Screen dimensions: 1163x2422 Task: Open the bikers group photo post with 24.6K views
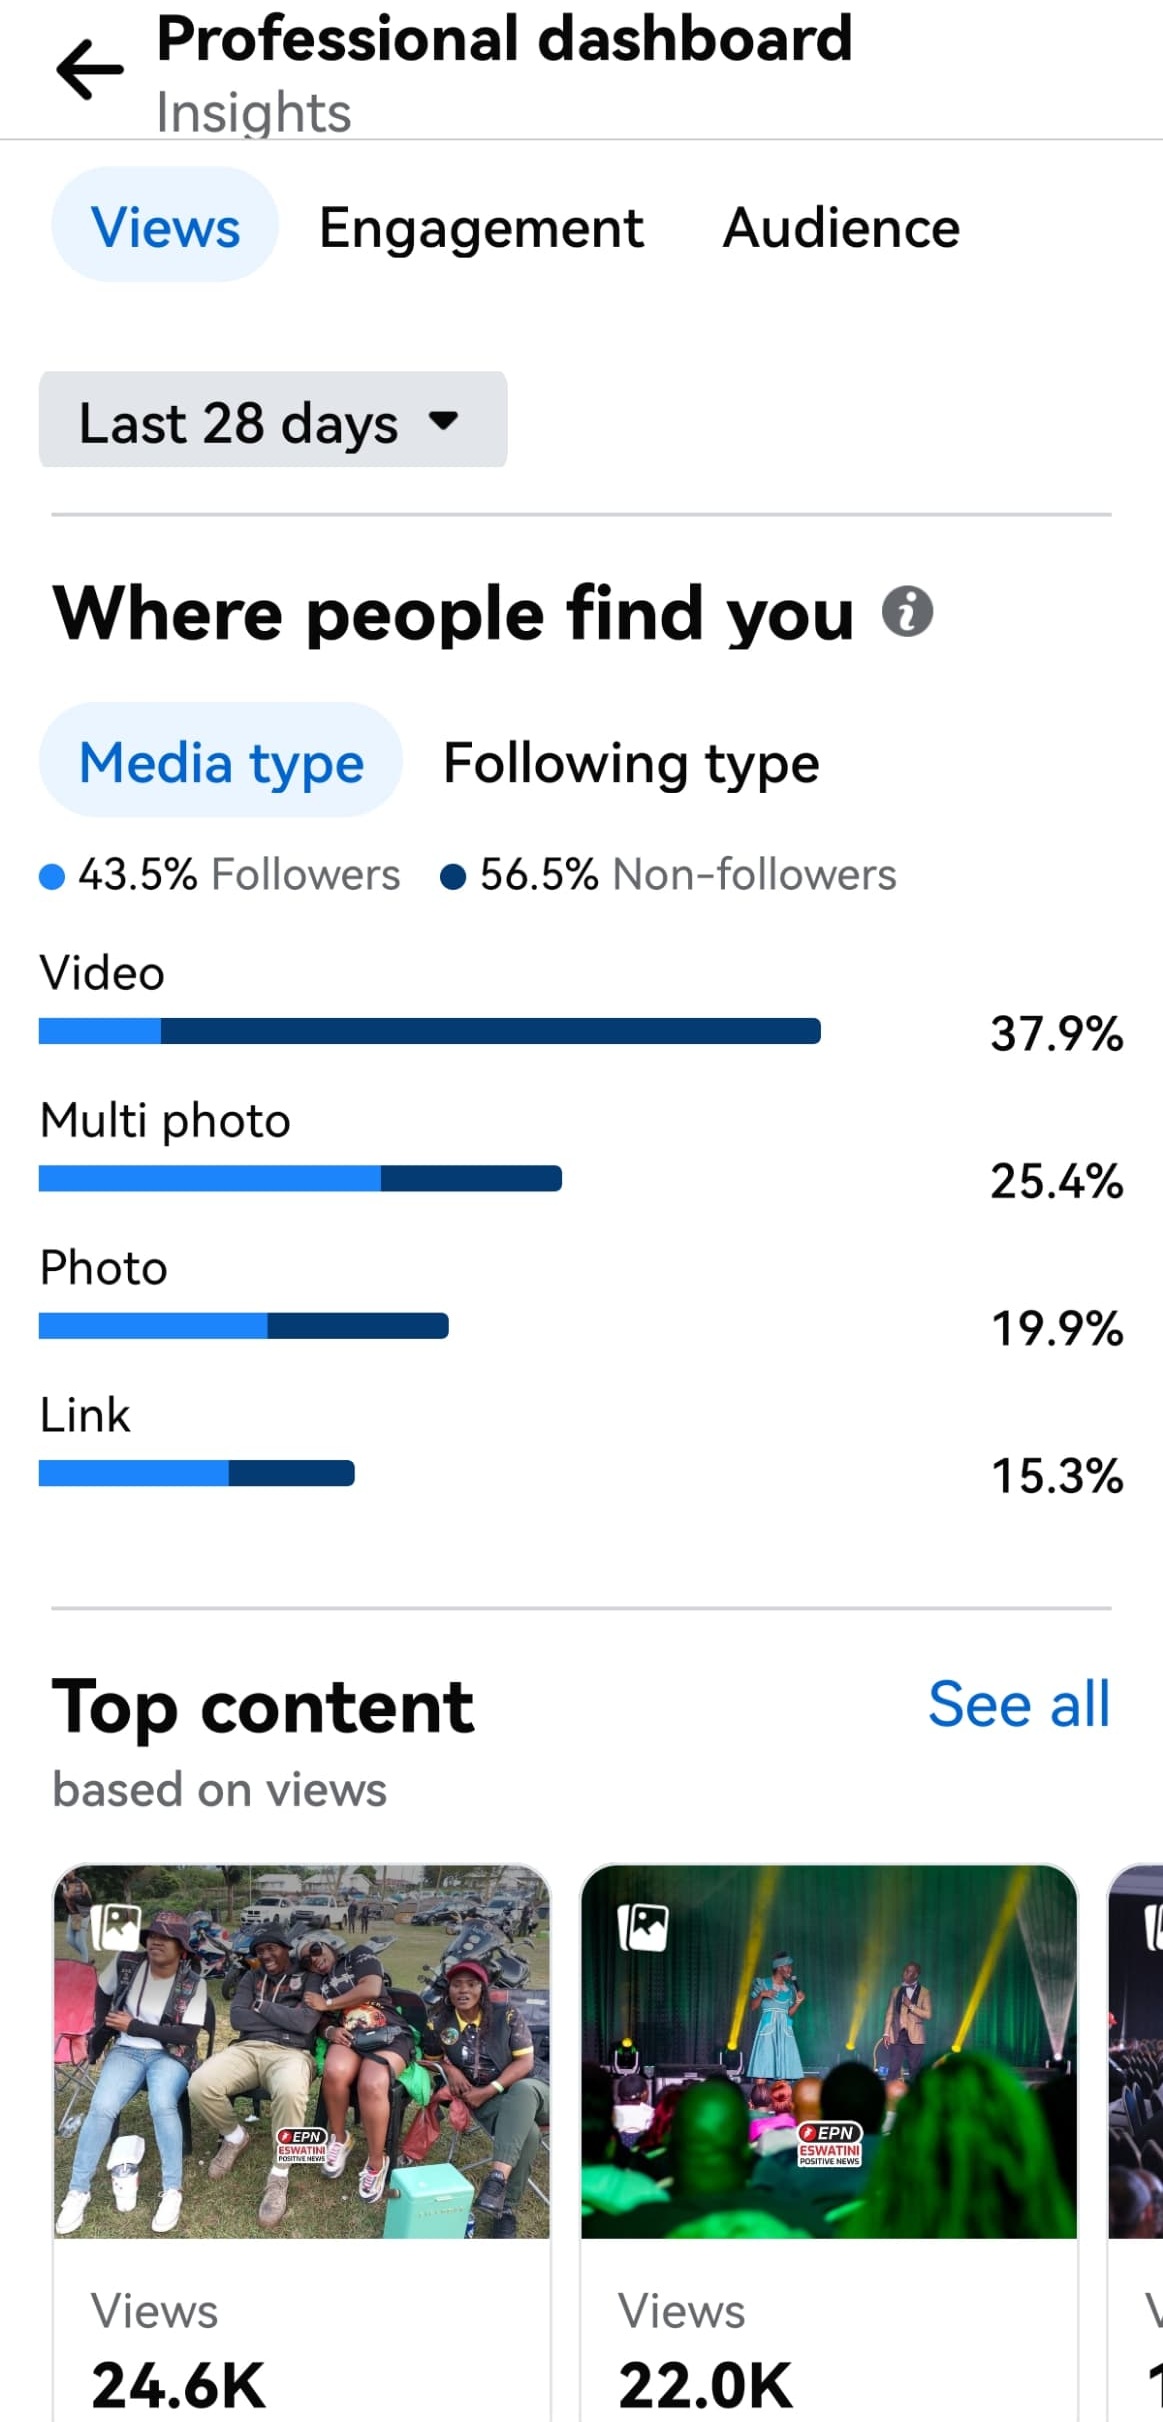point(301,2142)
